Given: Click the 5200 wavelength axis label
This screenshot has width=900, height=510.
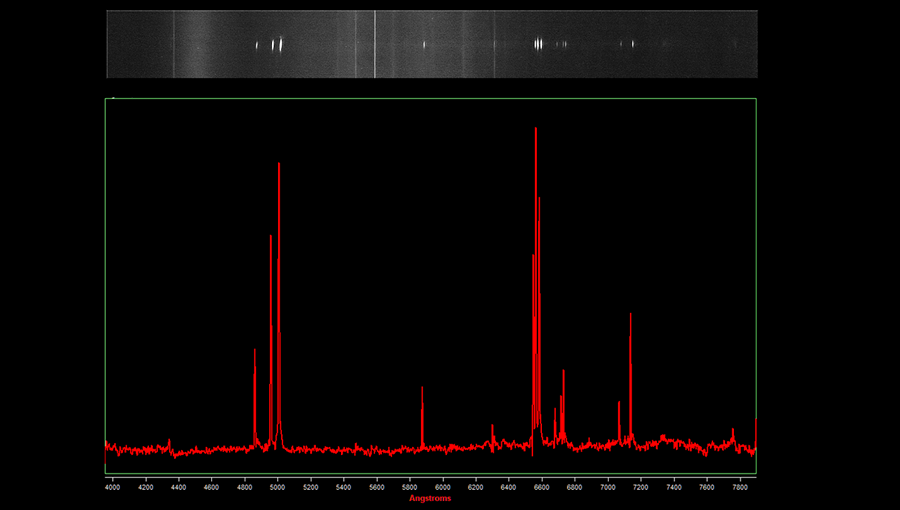Looking at the screenshot, I should click(x=310, y=486).
